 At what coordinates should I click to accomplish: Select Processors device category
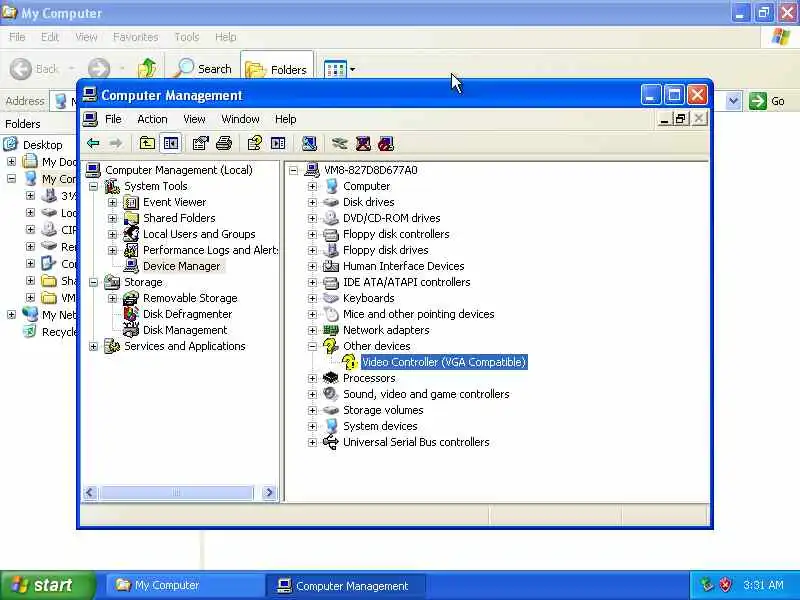(x=369, y=378)
